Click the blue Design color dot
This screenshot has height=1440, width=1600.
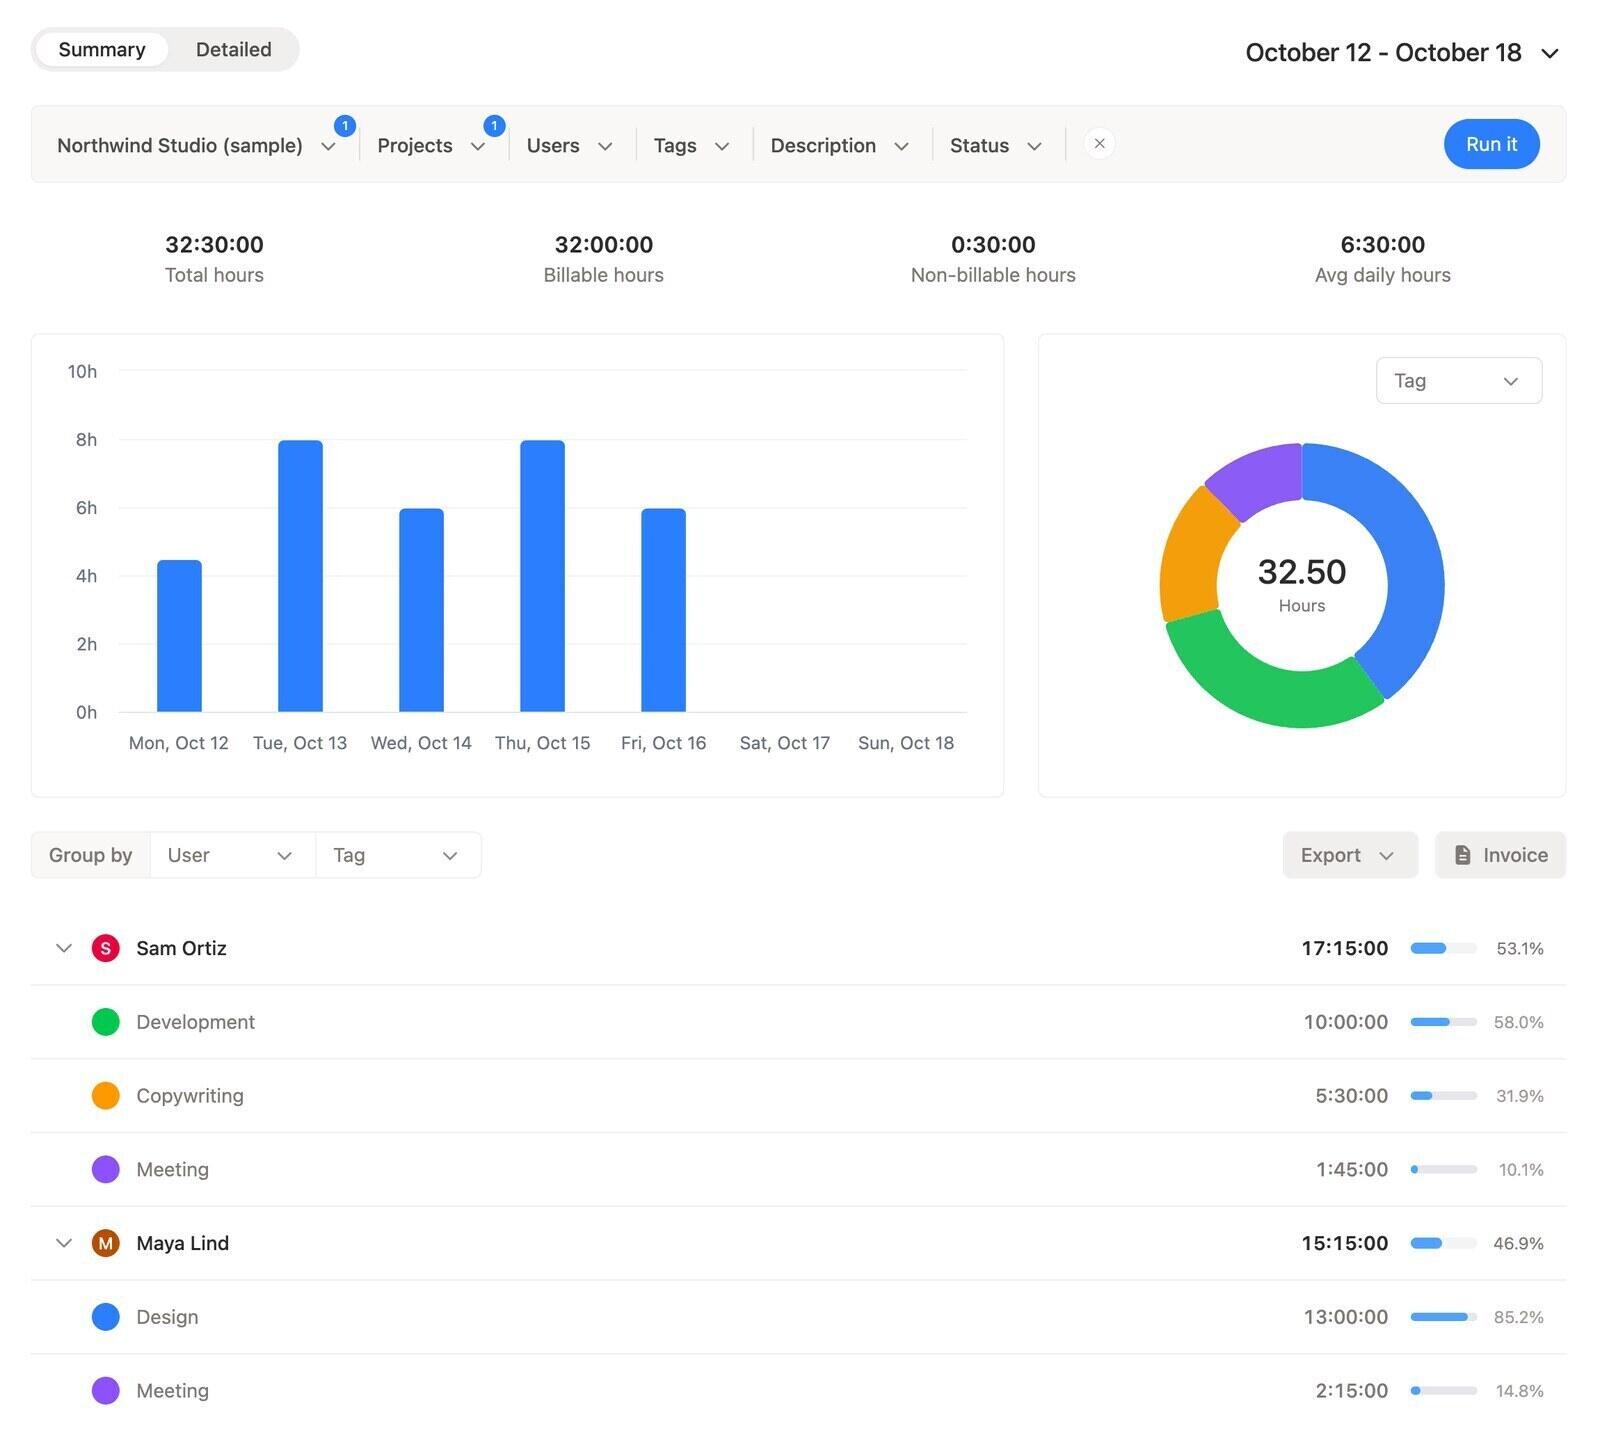click(106, 1317)
